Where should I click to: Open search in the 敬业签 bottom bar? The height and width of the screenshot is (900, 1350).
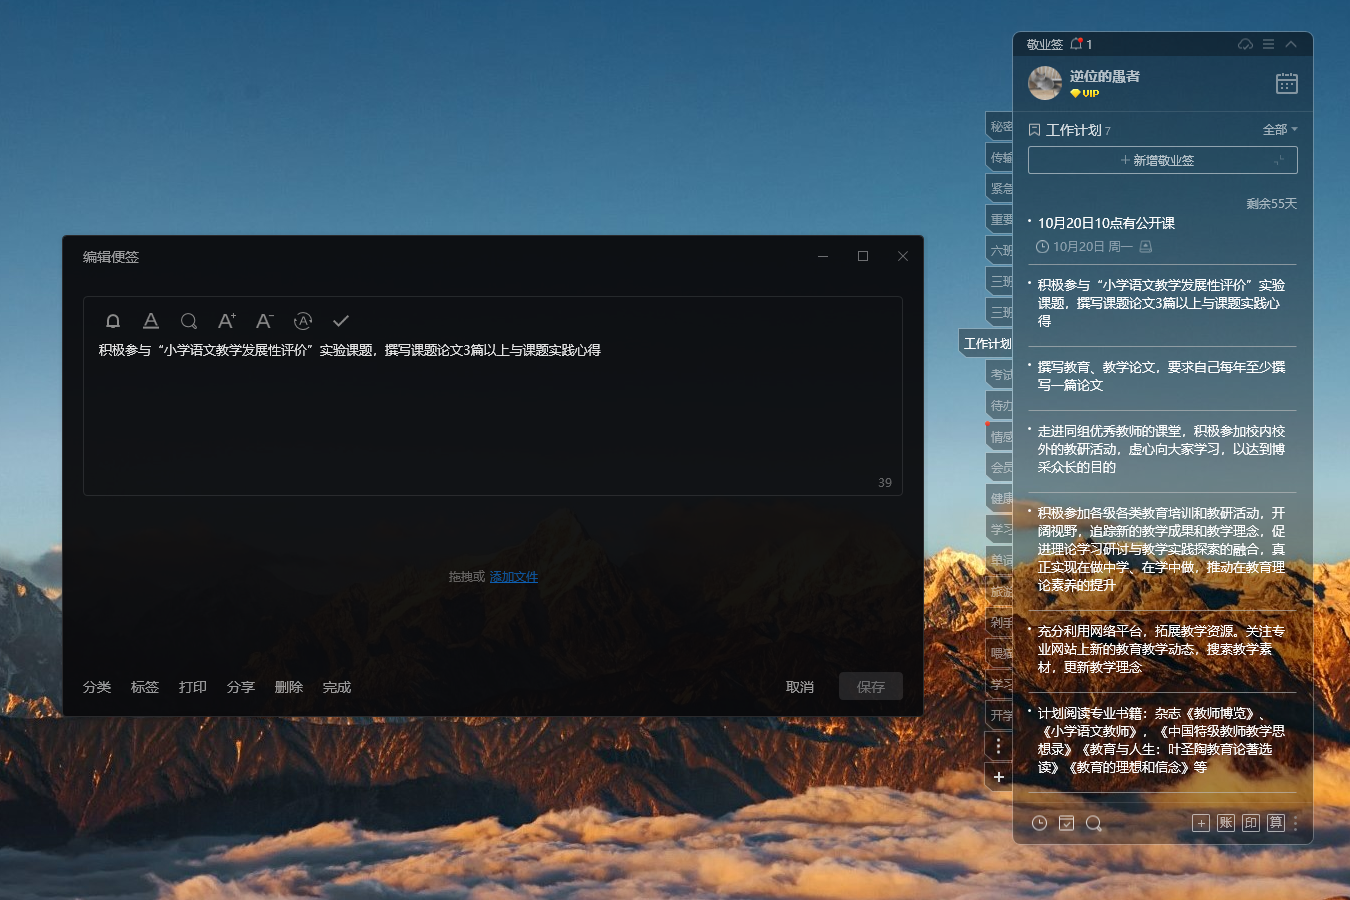click(x=1093, y=823)
